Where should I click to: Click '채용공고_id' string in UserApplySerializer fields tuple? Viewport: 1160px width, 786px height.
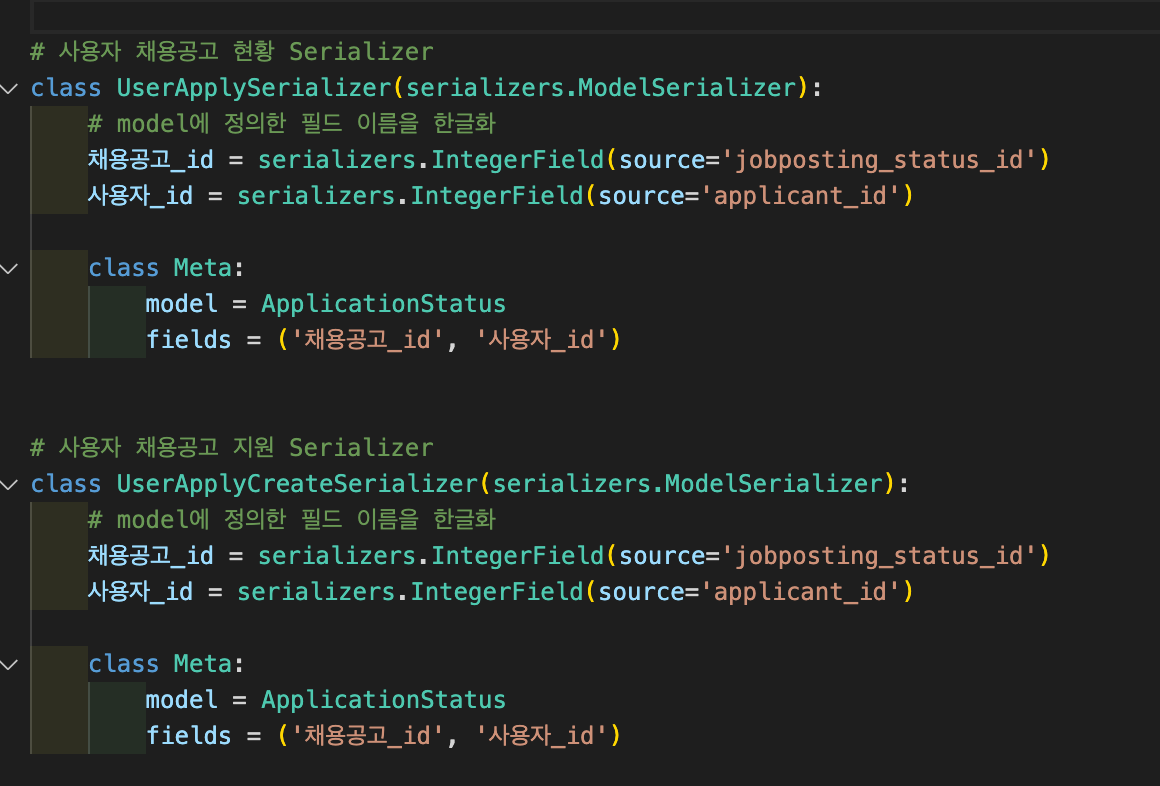368,340
